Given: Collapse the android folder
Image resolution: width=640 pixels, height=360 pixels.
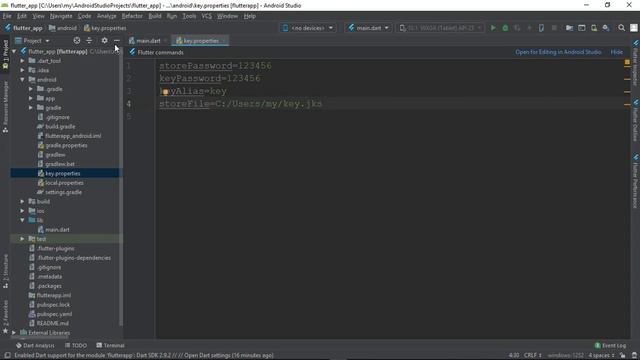Looking at the screenshot, I should [22, 80].
